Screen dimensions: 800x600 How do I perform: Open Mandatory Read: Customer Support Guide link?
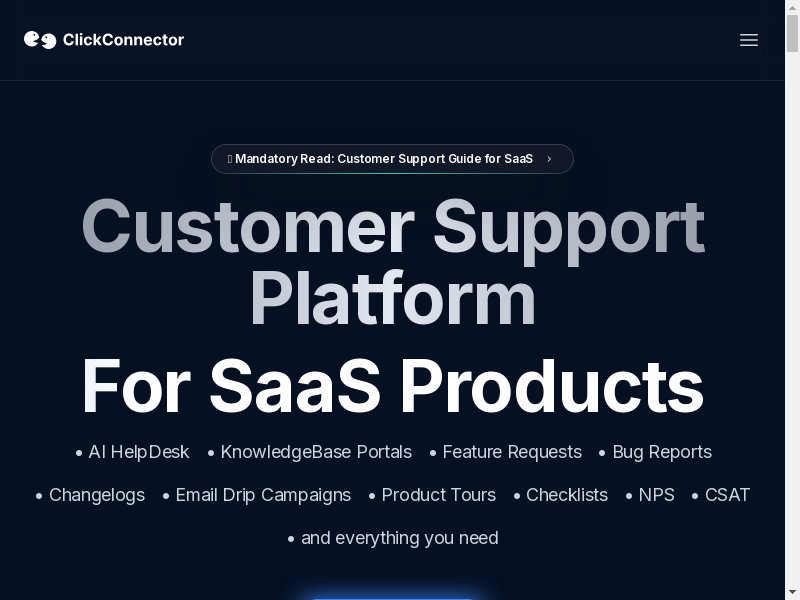pos(384,159)
